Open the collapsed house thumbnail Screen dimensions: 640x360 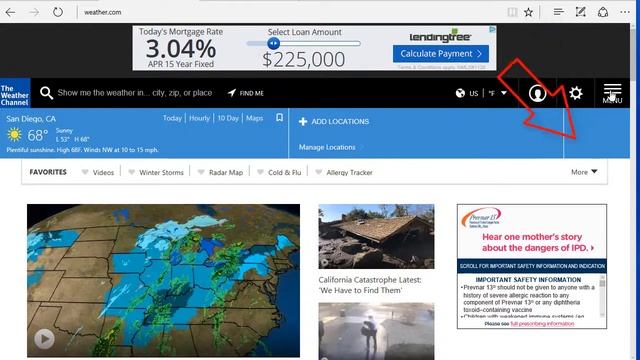(376, 236)
